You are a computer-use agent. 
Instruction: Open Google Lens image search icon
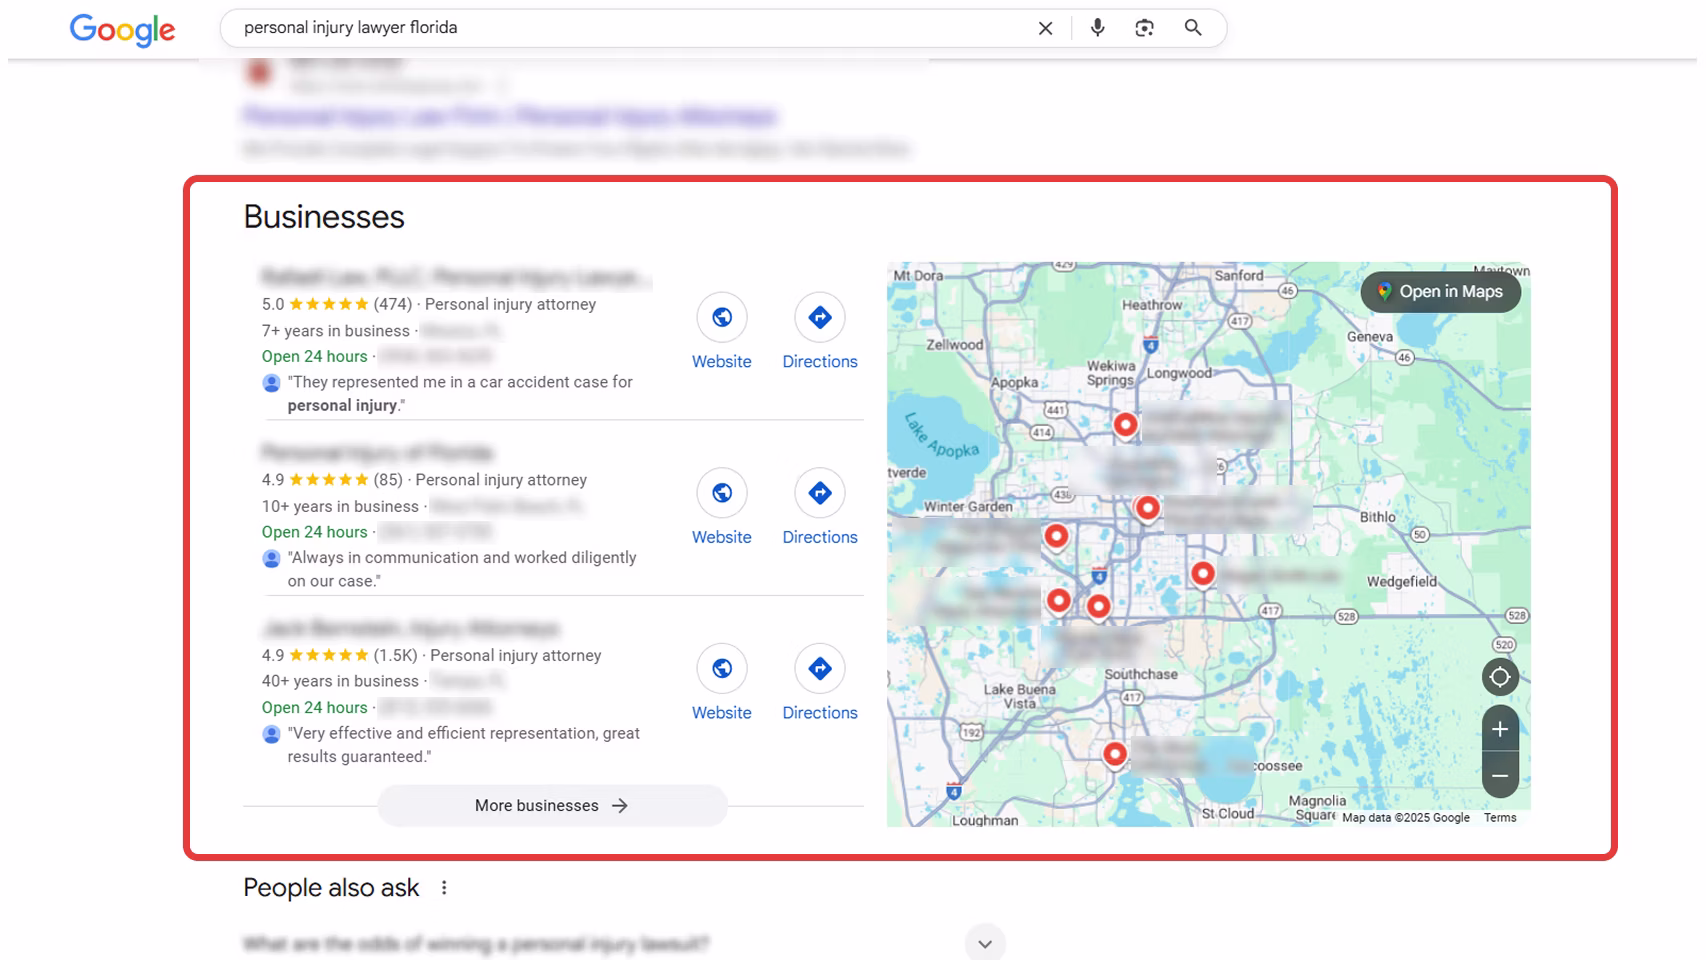1144,28
